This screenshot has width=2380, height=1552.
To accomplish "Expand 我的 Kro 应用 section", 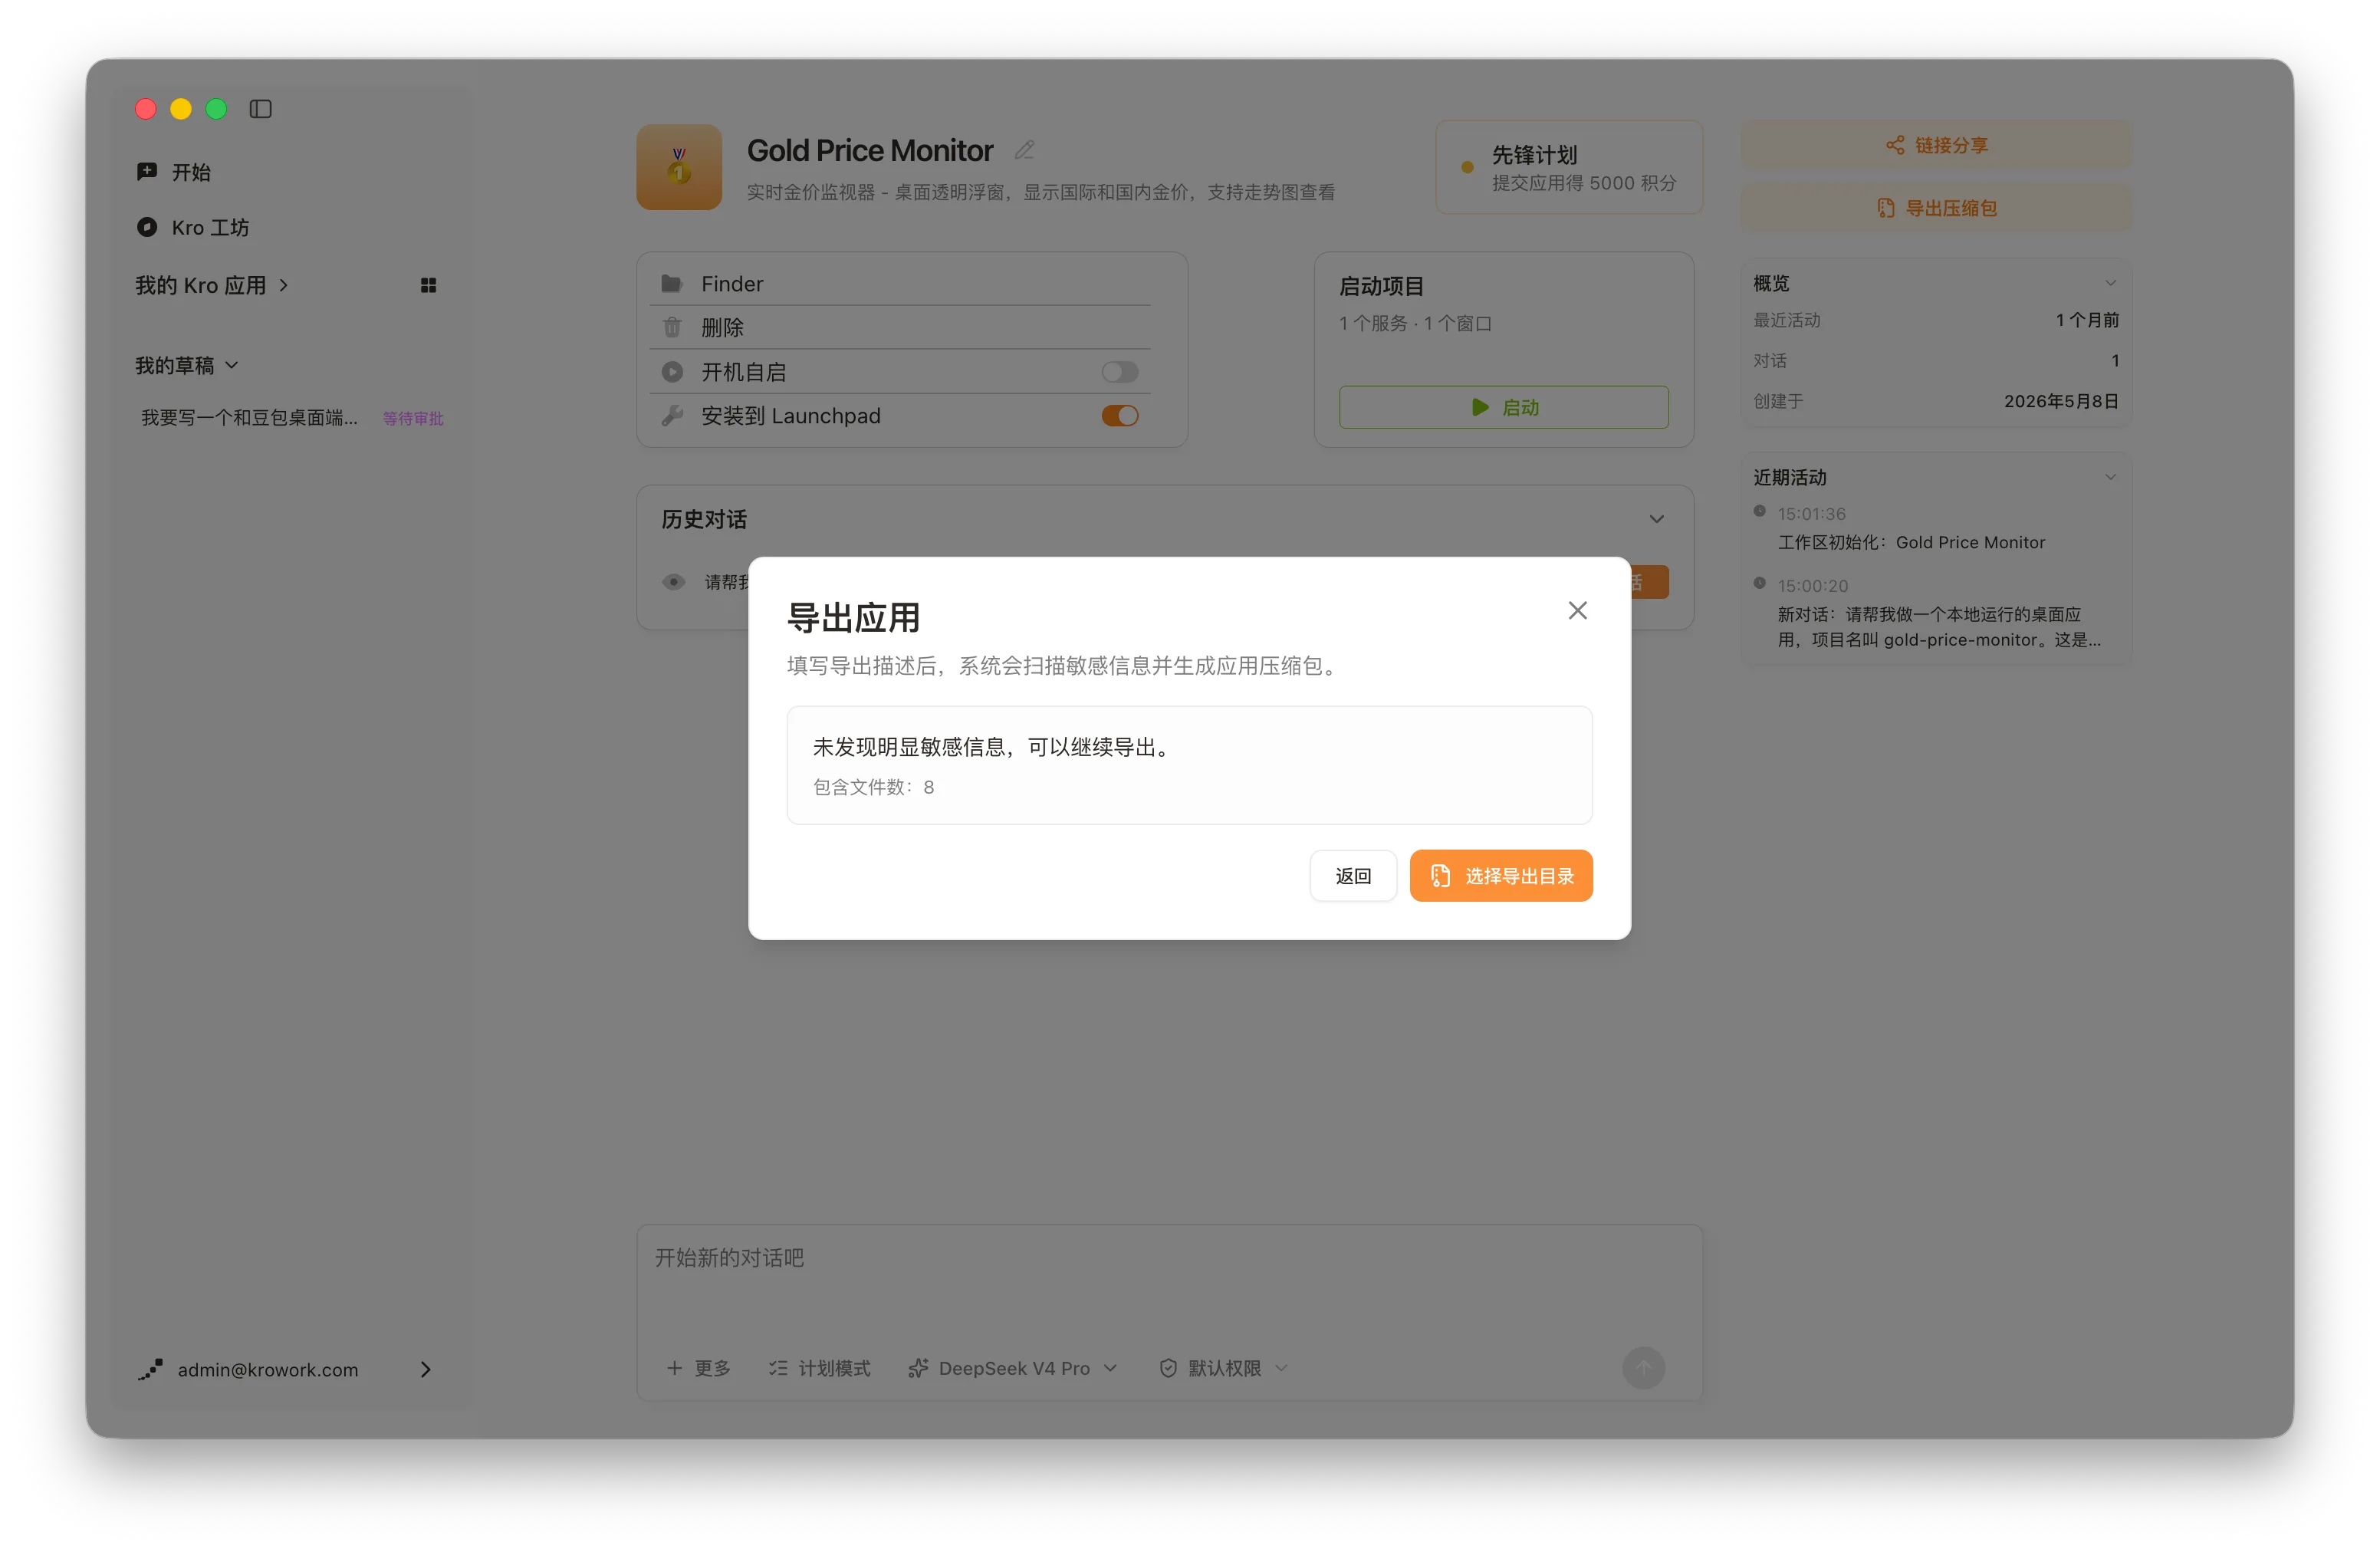I will coord(212,286).
